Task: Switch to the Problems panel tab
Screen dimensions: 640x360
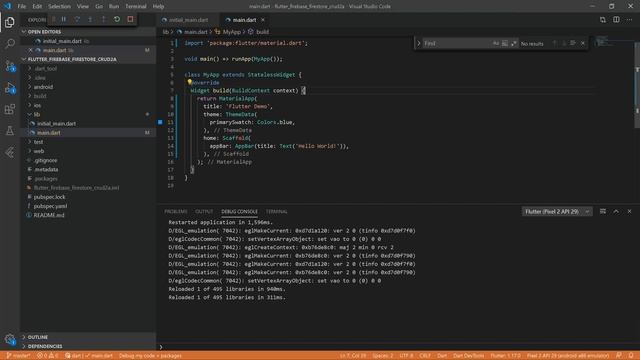Action: click(176, 211)
